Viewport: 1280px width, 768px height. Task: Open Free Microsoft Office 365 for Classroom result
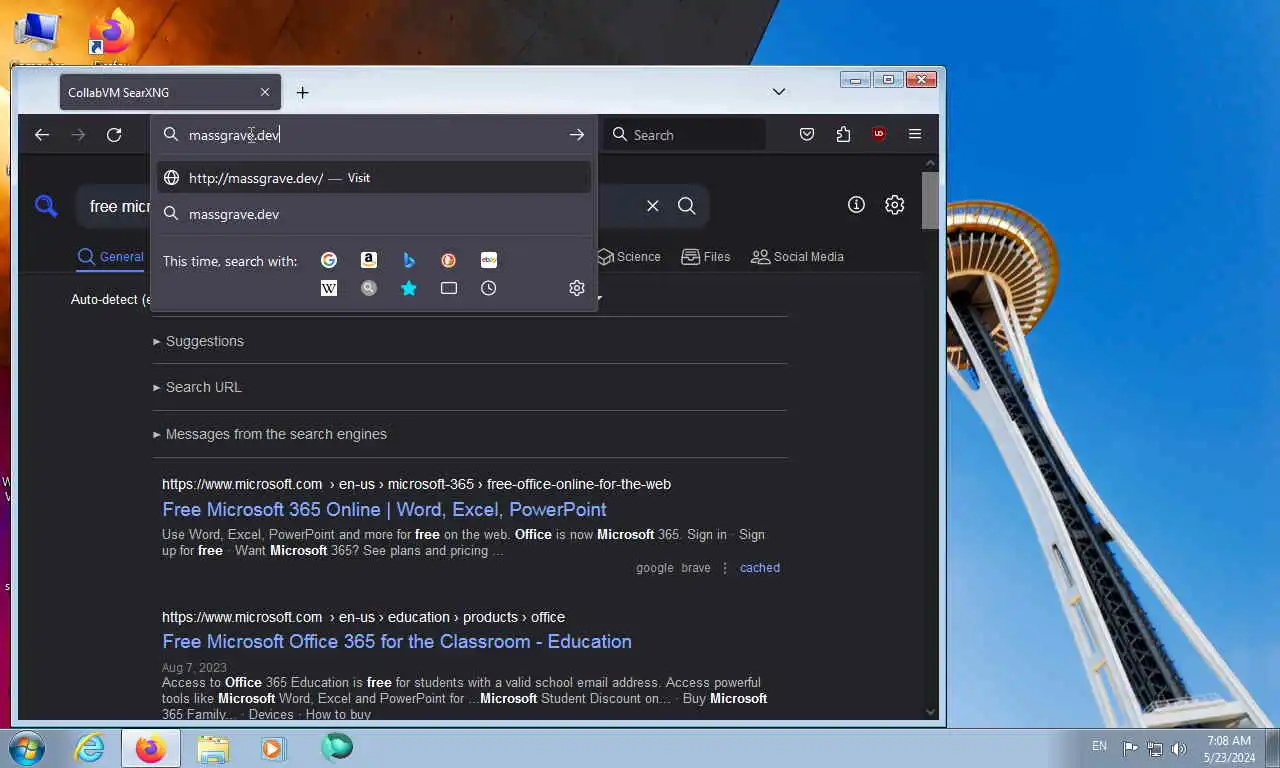(x=397, y=641)
